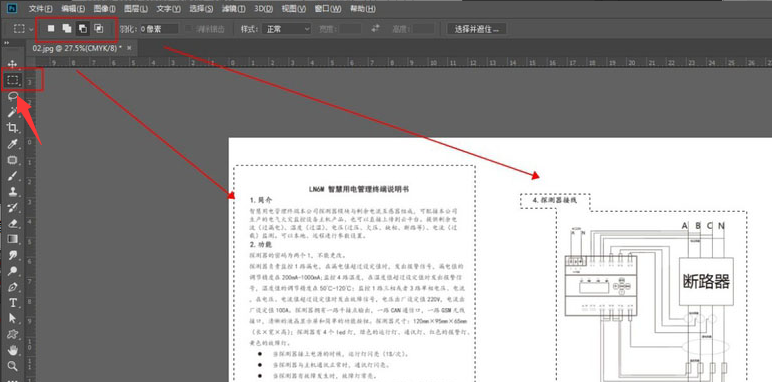Viewport: 772px width, 382px height.
Task: Open the 文字 menu
Action: [x=168, y=9]
